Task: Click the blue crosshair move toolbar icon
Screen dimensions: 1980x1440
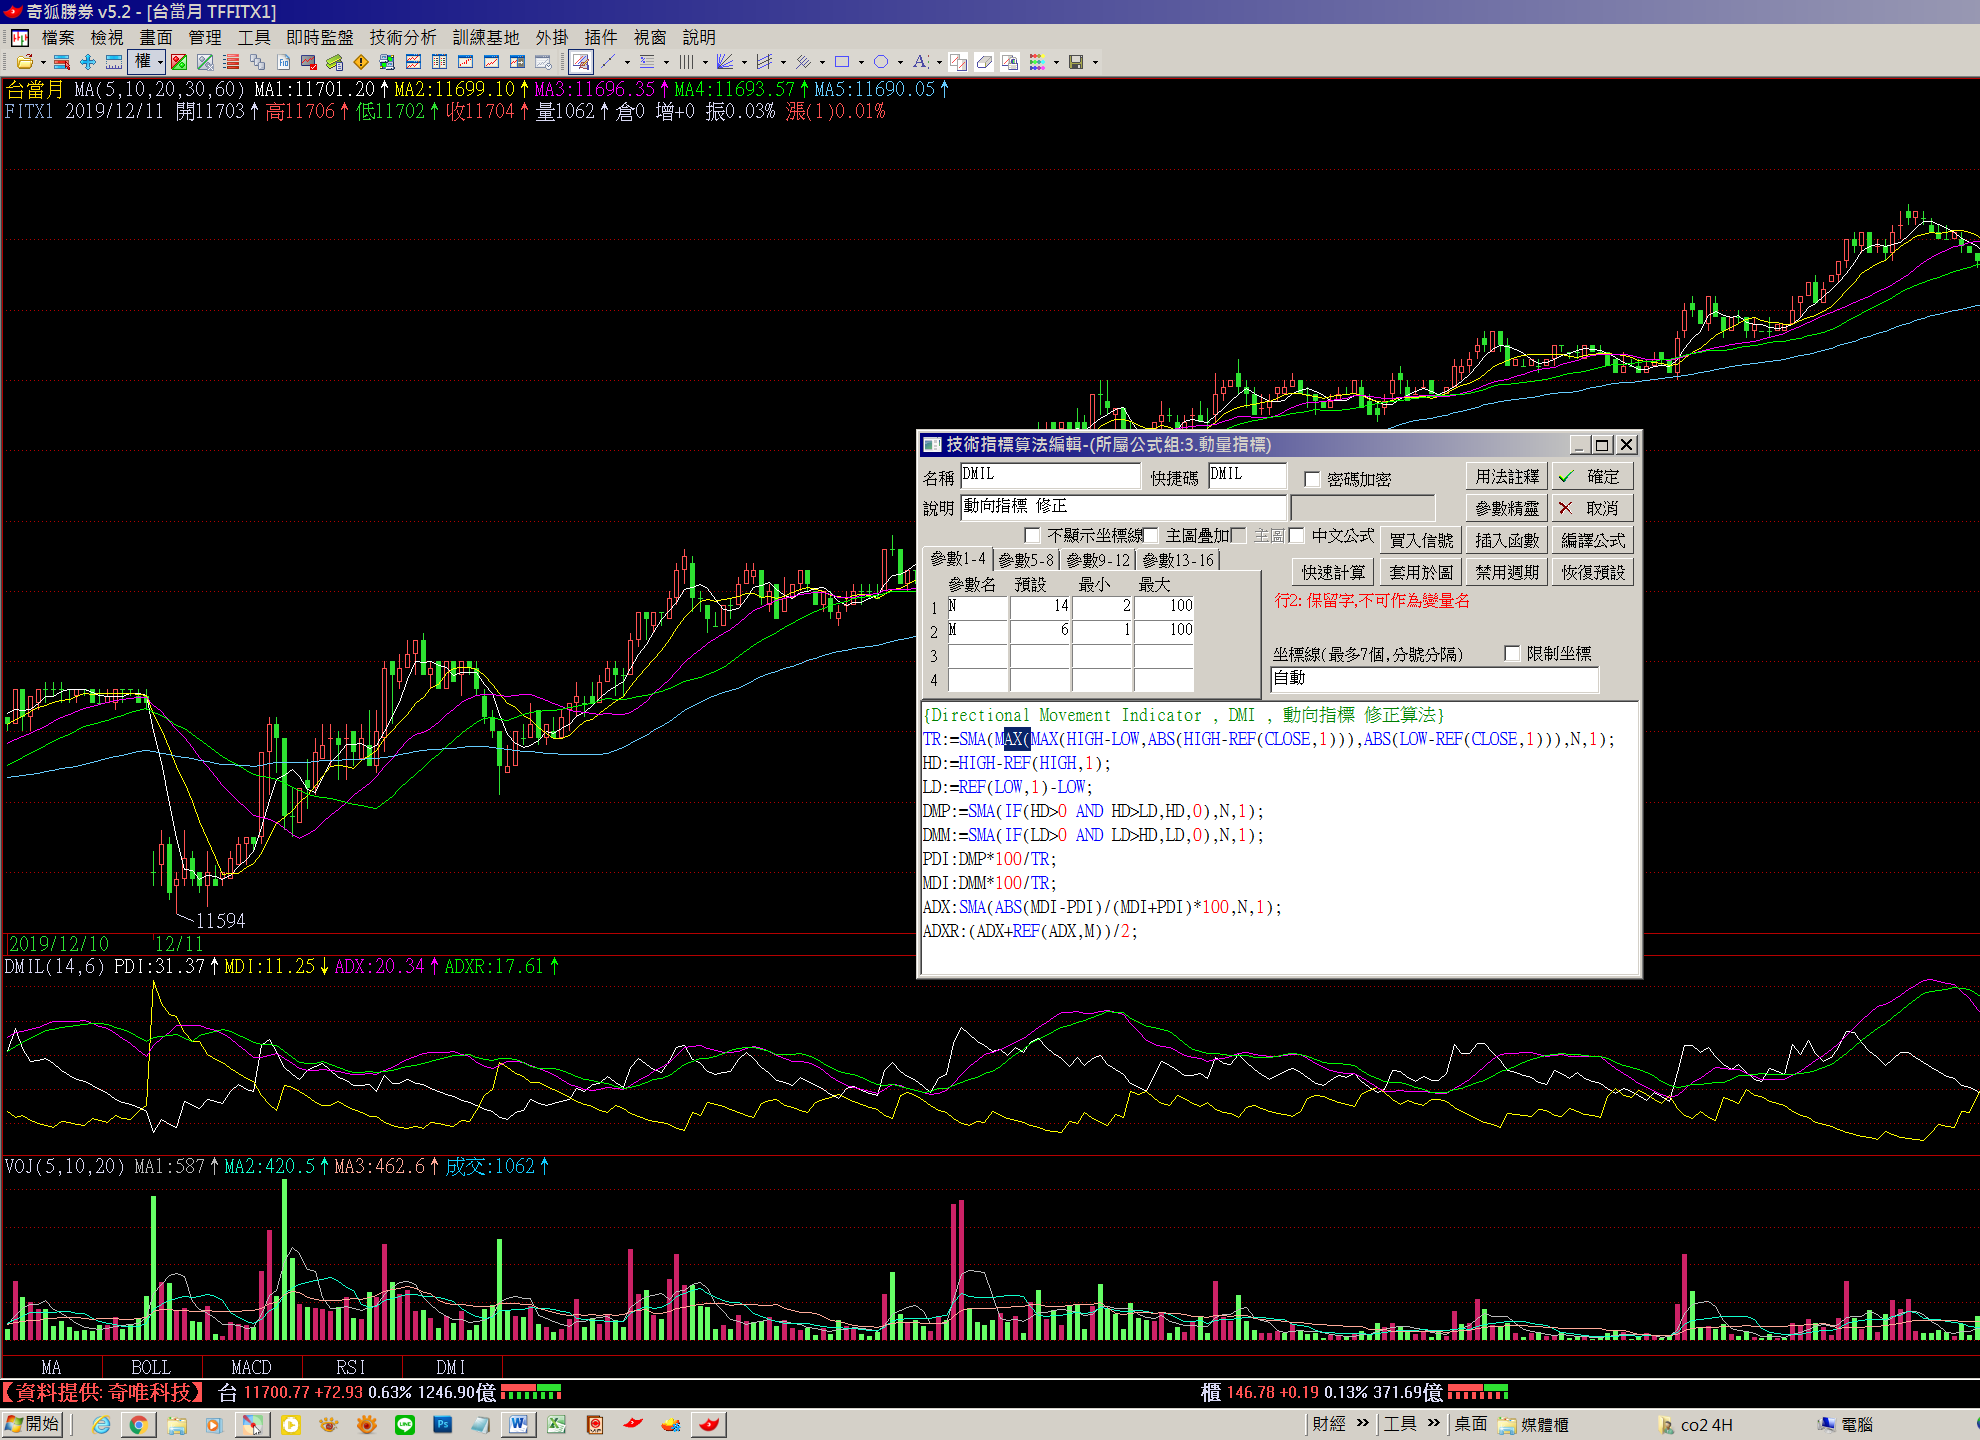Action: pos(88,62)
